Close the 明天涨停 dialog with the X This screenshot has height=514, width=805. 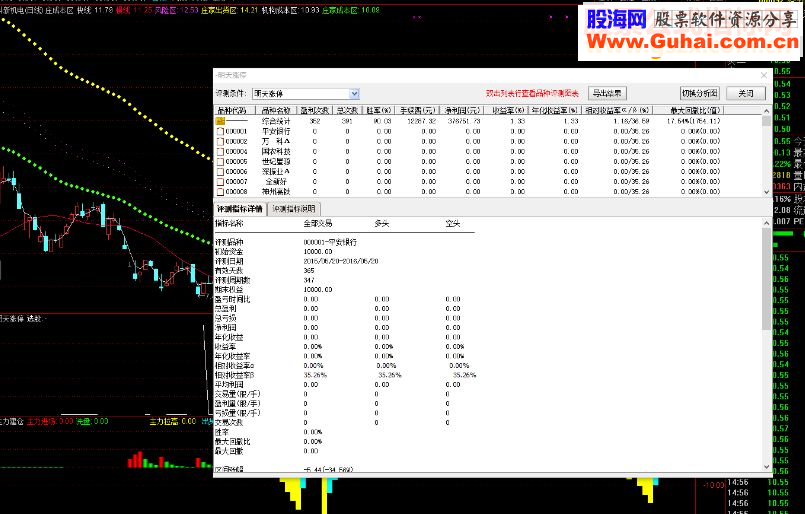pyautogui.click(x=763, y=75)
